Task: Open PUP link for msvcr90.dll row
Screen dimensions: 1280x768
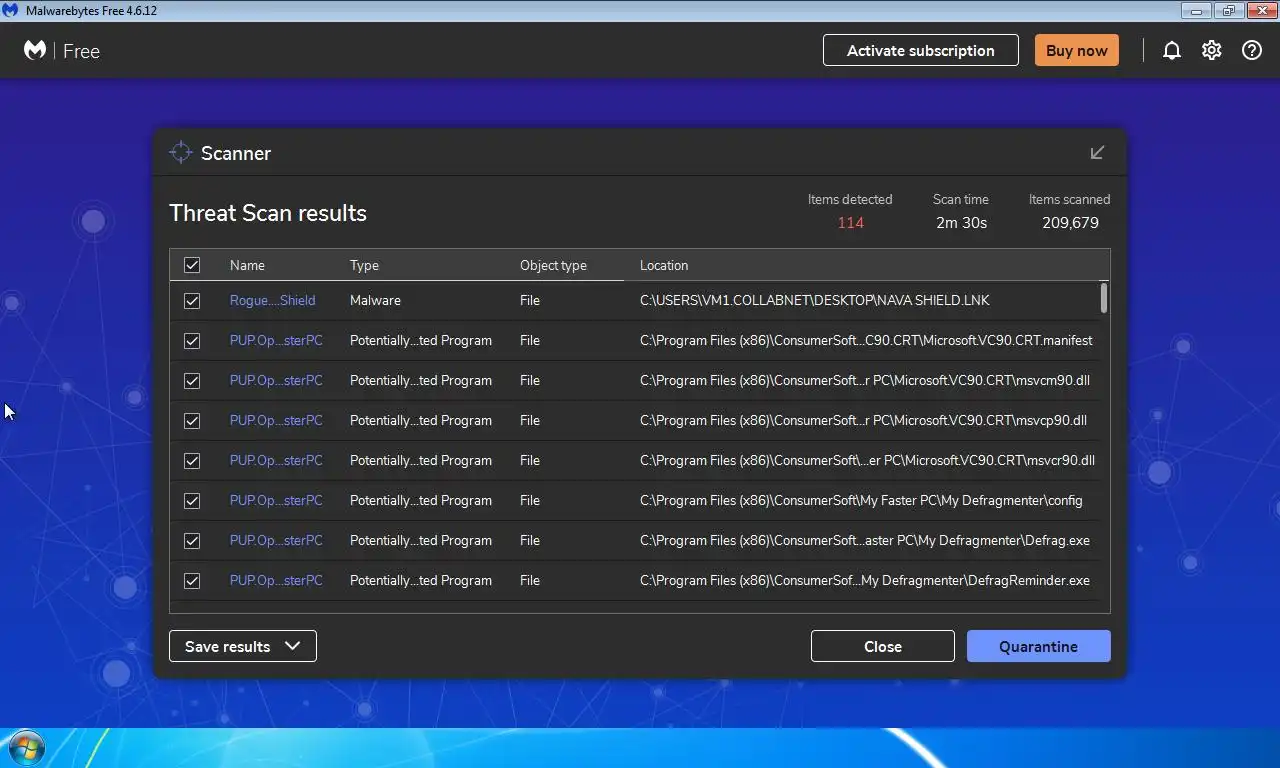Action: [x=276, y=460]
